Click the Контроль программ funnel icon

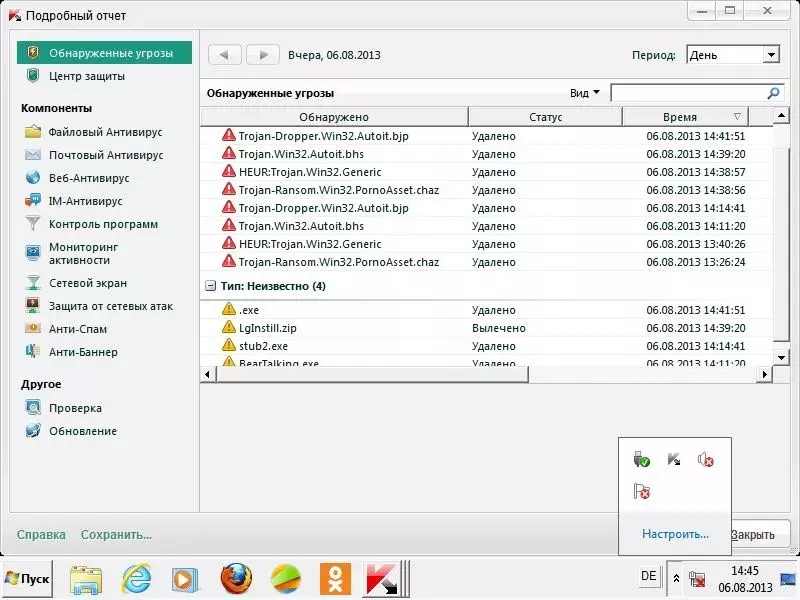pyautogui.click(x=33, y=223)
